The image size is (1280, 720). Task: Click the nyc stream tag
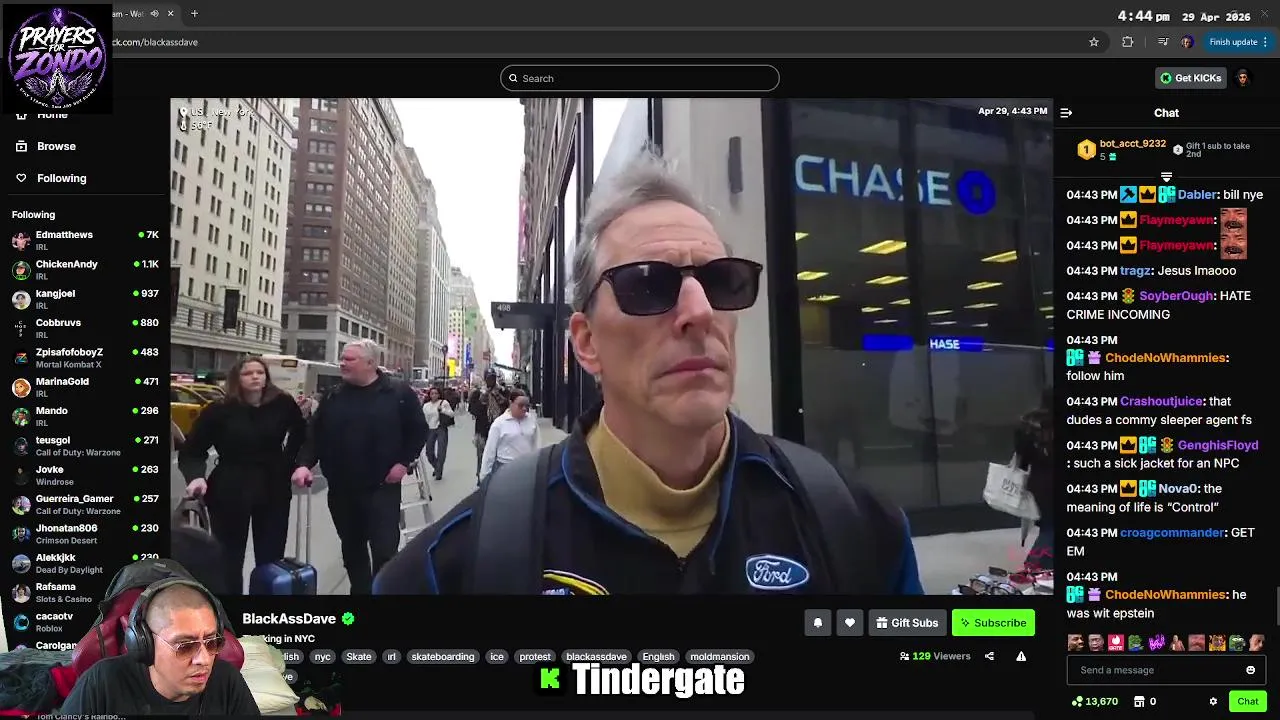(x=322, y=657)
